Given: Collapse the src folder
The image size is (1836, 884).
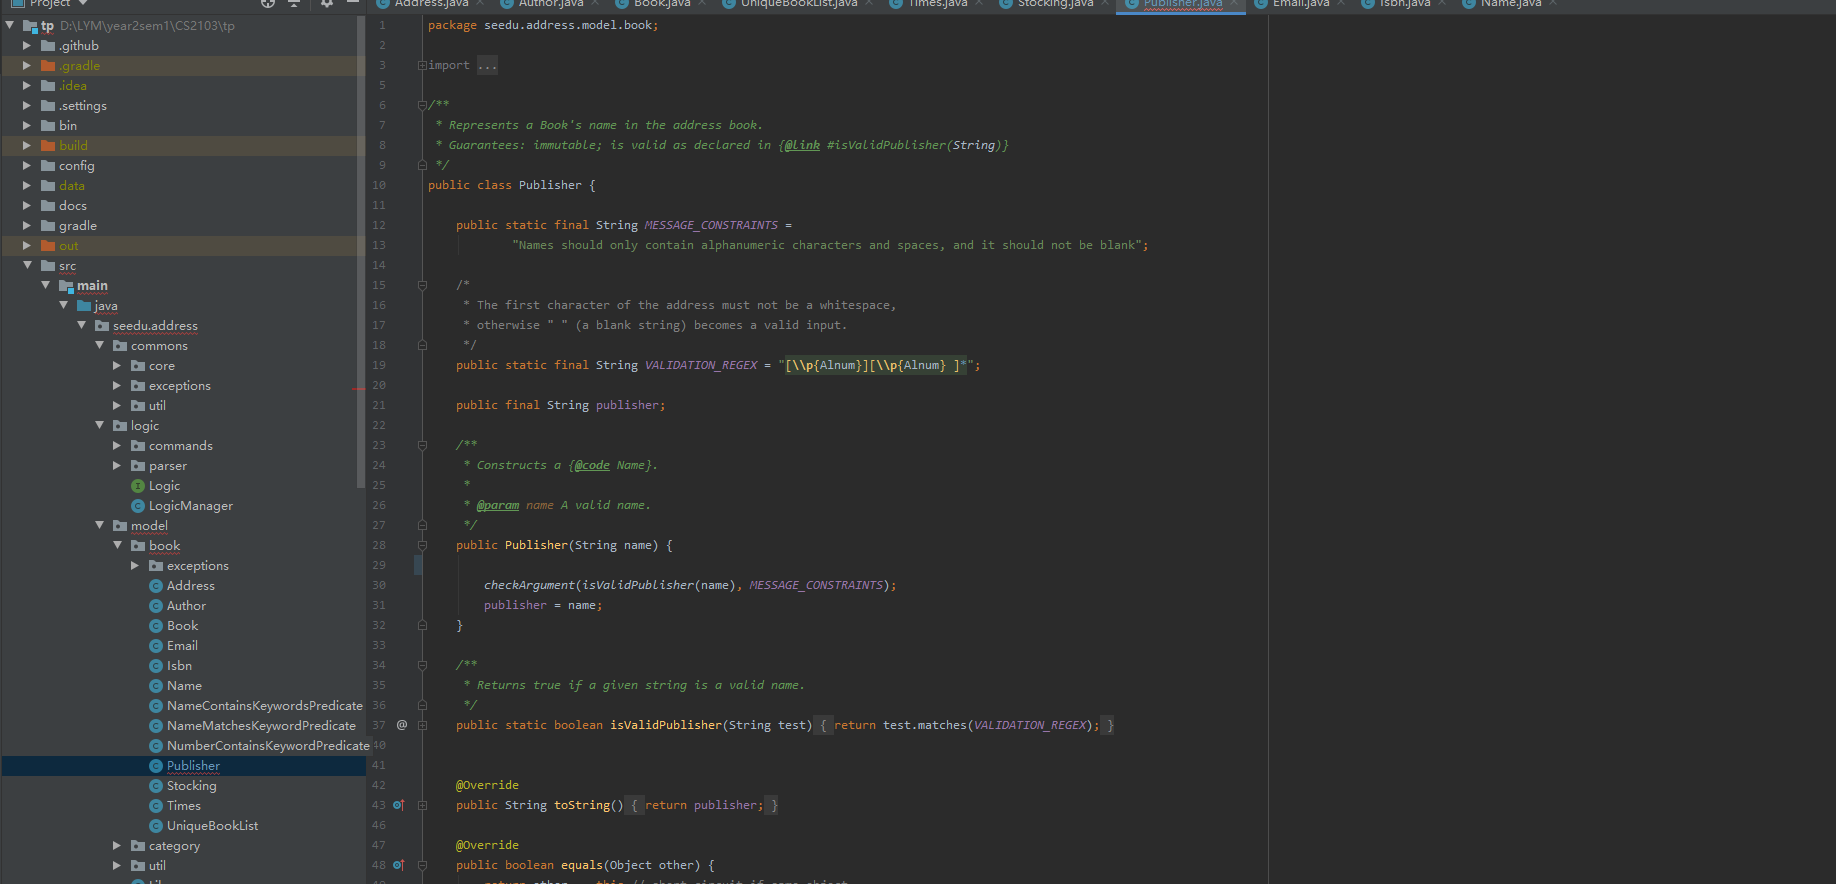Looking at the screenshot, I should (x=27, y=266).
